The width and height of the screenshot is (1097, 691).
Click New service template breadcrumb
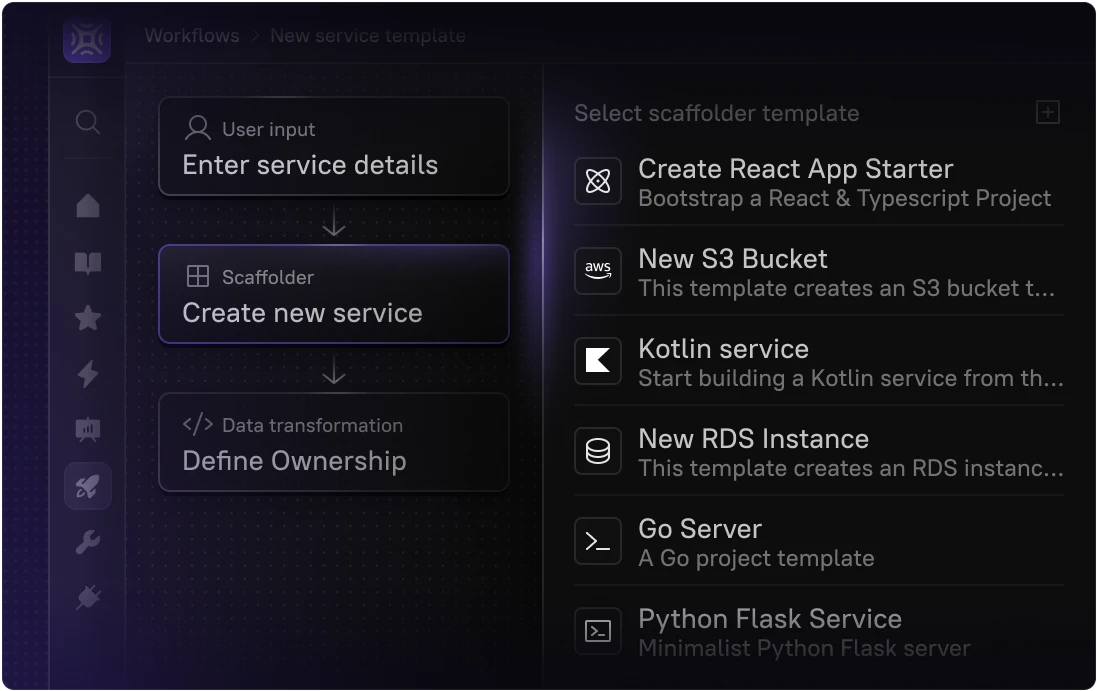coord(367,36)
